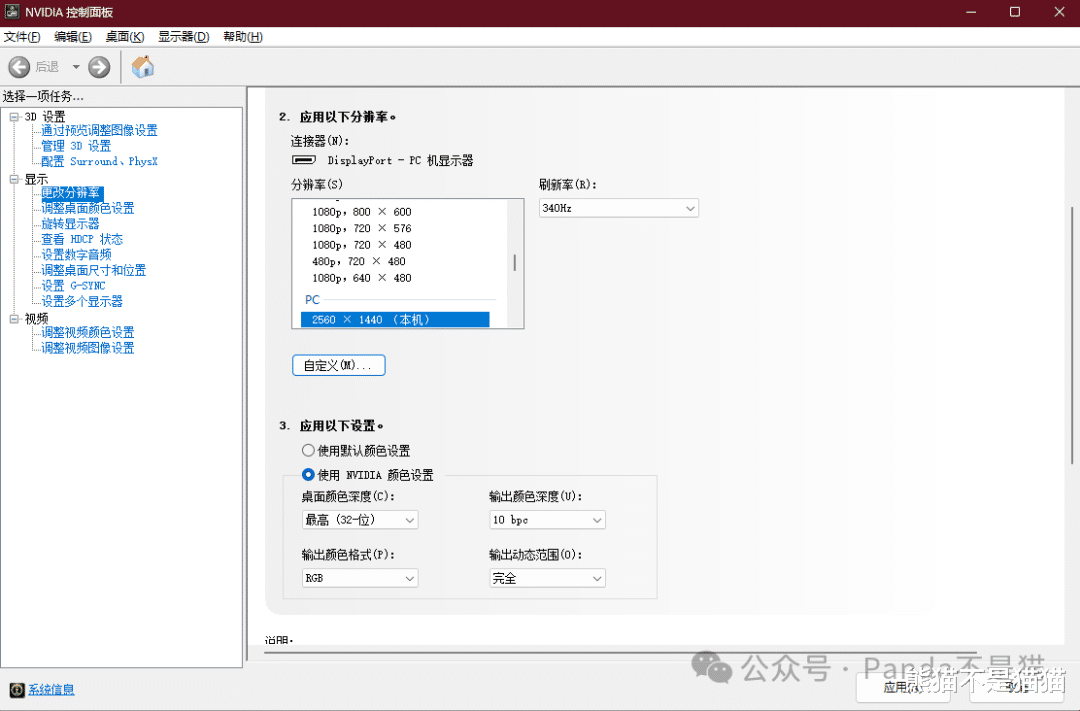Open 输出颜色深度 10 bpc dropdown

(x=547, y=520)
